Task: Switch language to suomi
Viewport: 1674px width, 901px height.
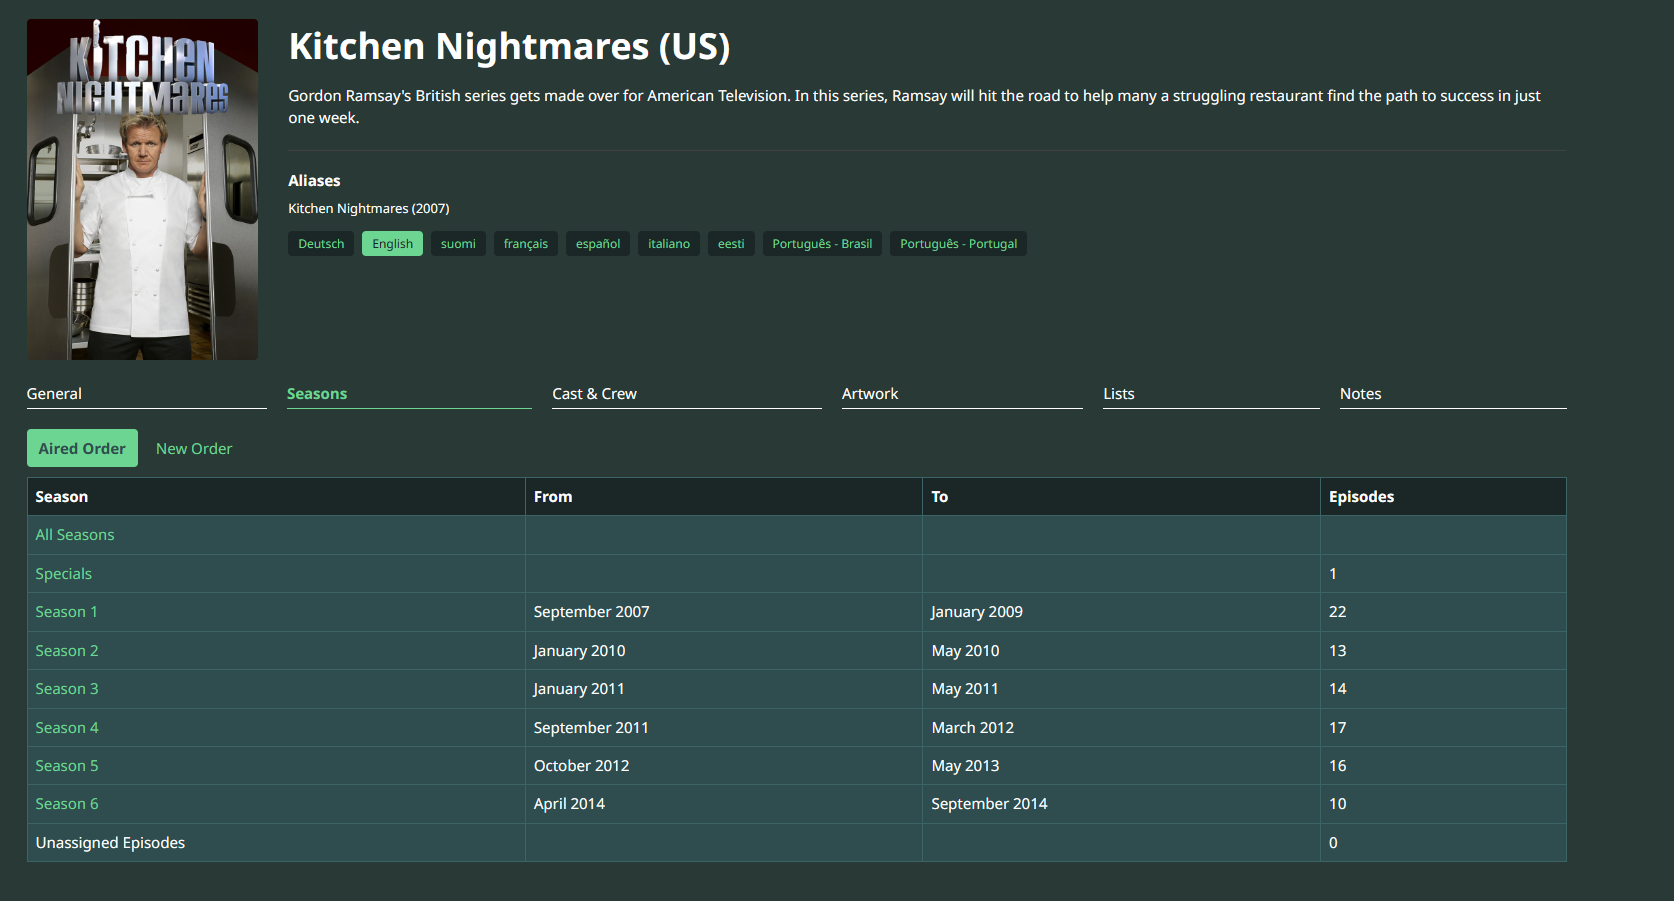Action: click(x=458, y=244)
